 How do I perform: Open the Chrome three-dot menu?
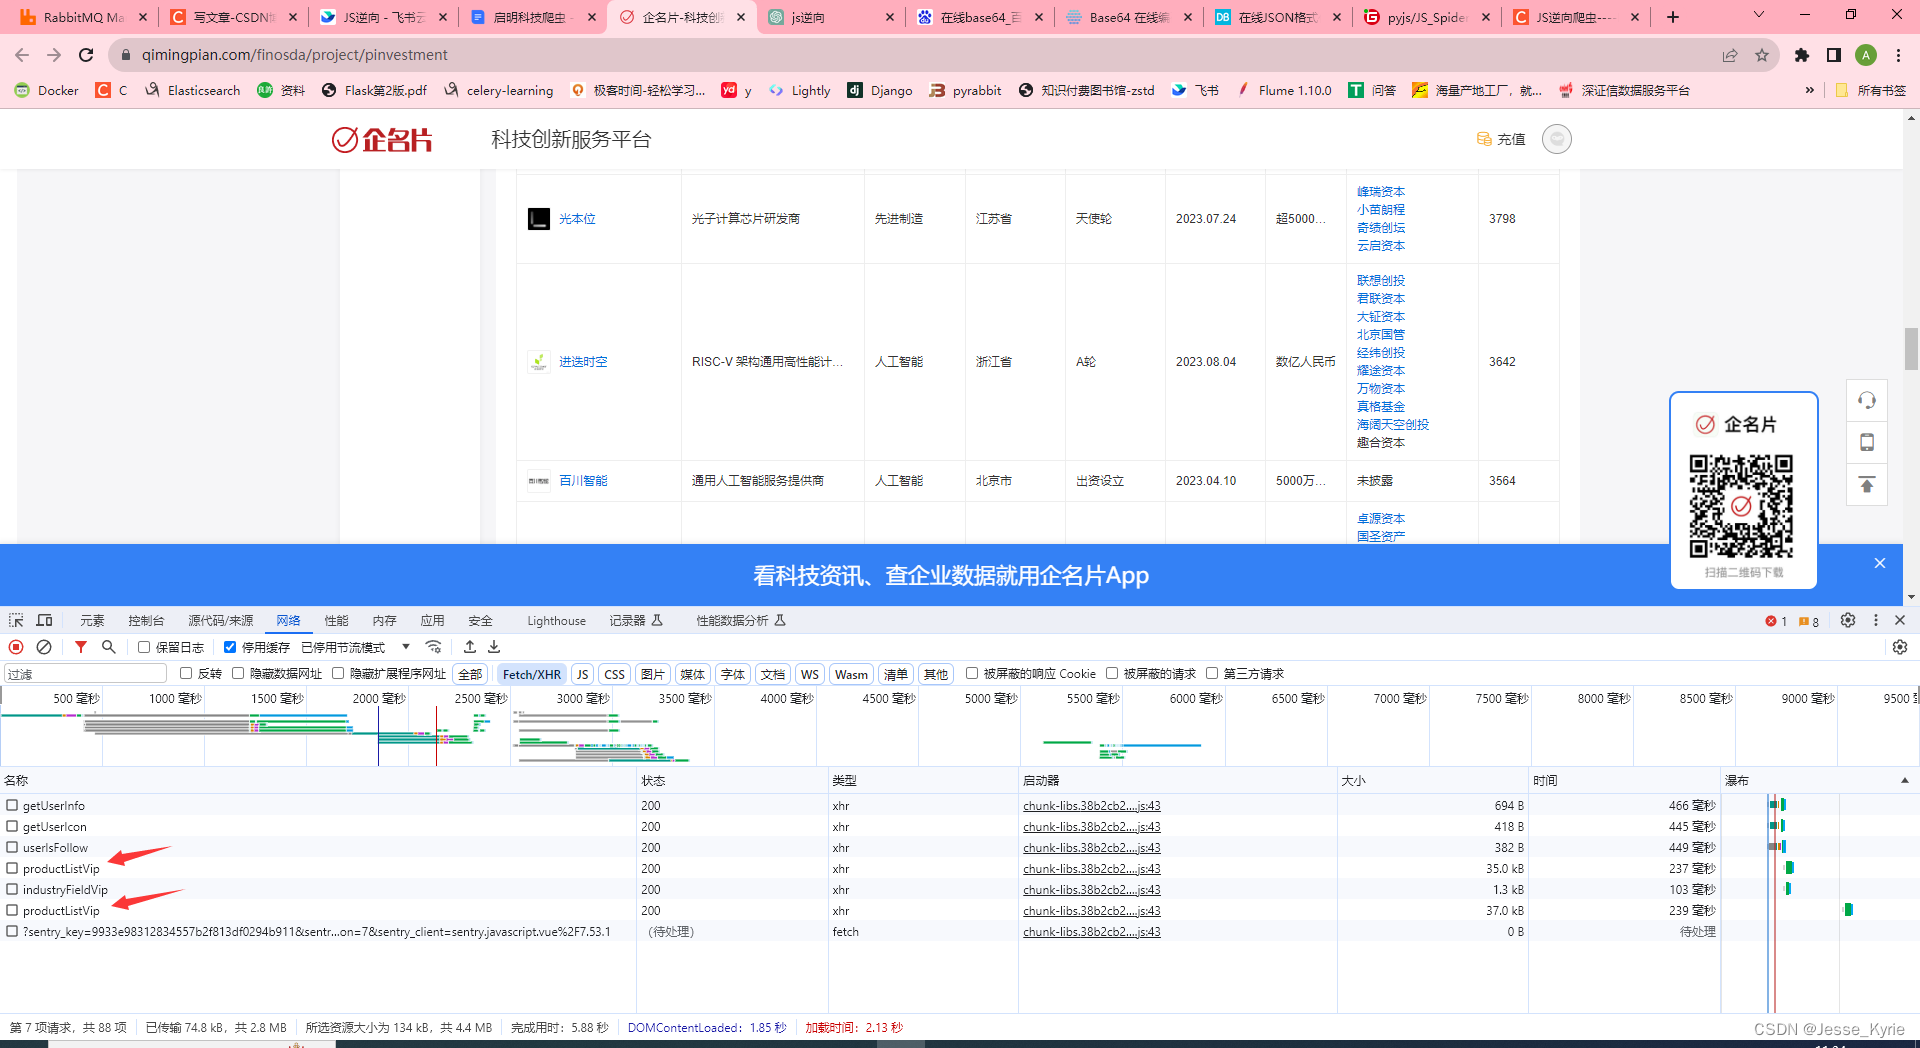pyautogui.click(x=1898, y=55)
